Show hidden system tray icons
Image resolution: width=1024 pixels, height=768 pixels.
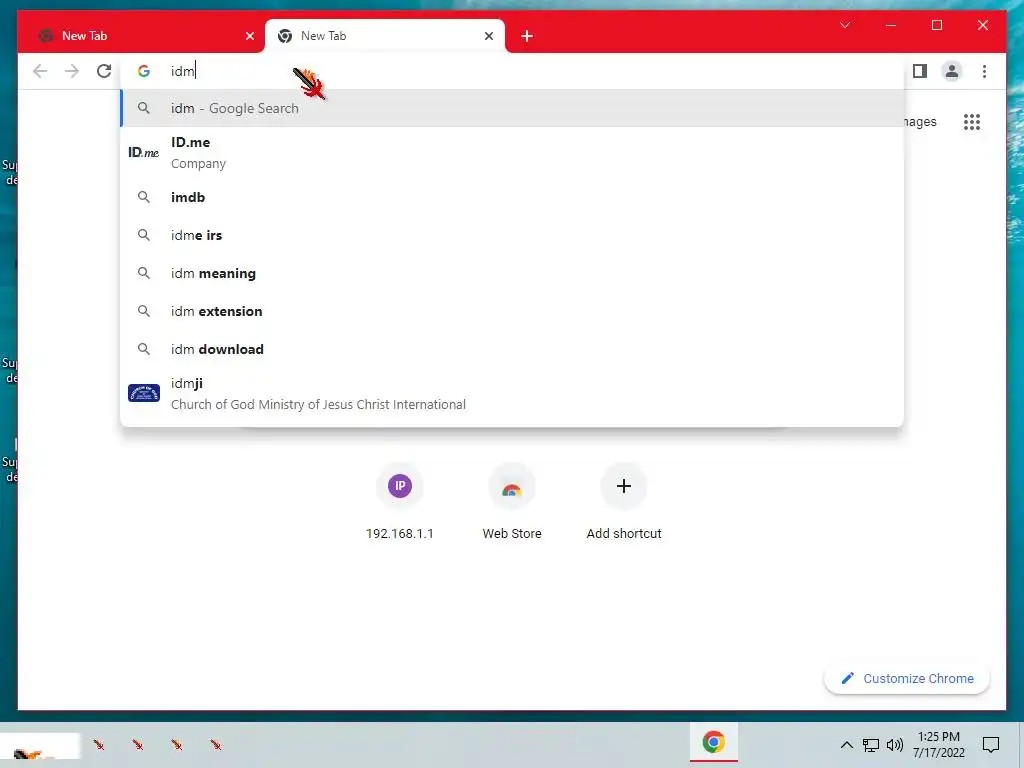click(x=846, y=744)
